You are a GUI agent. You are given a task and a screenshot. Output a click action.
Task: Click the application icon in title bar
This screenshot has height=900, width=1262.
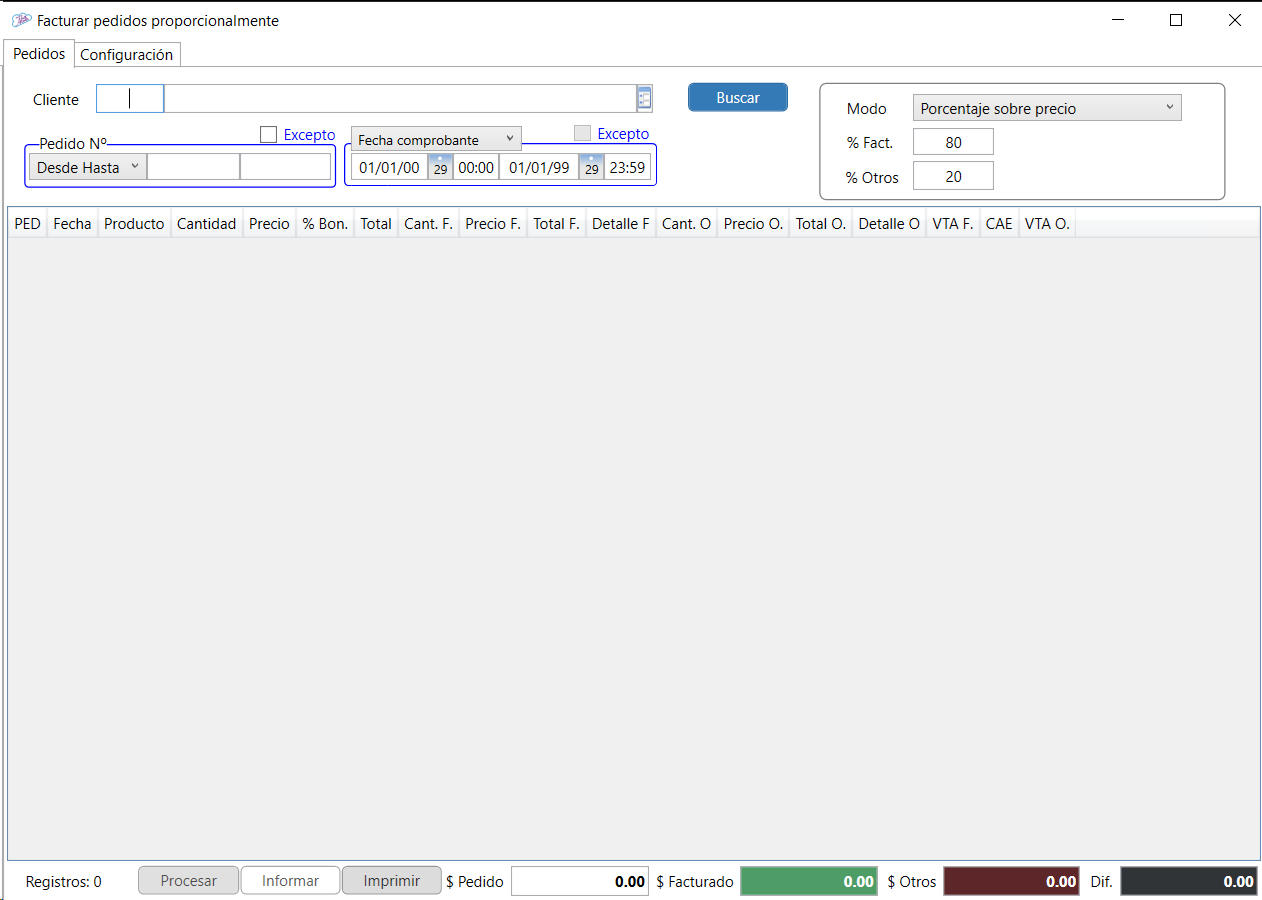tap(21, 20)
